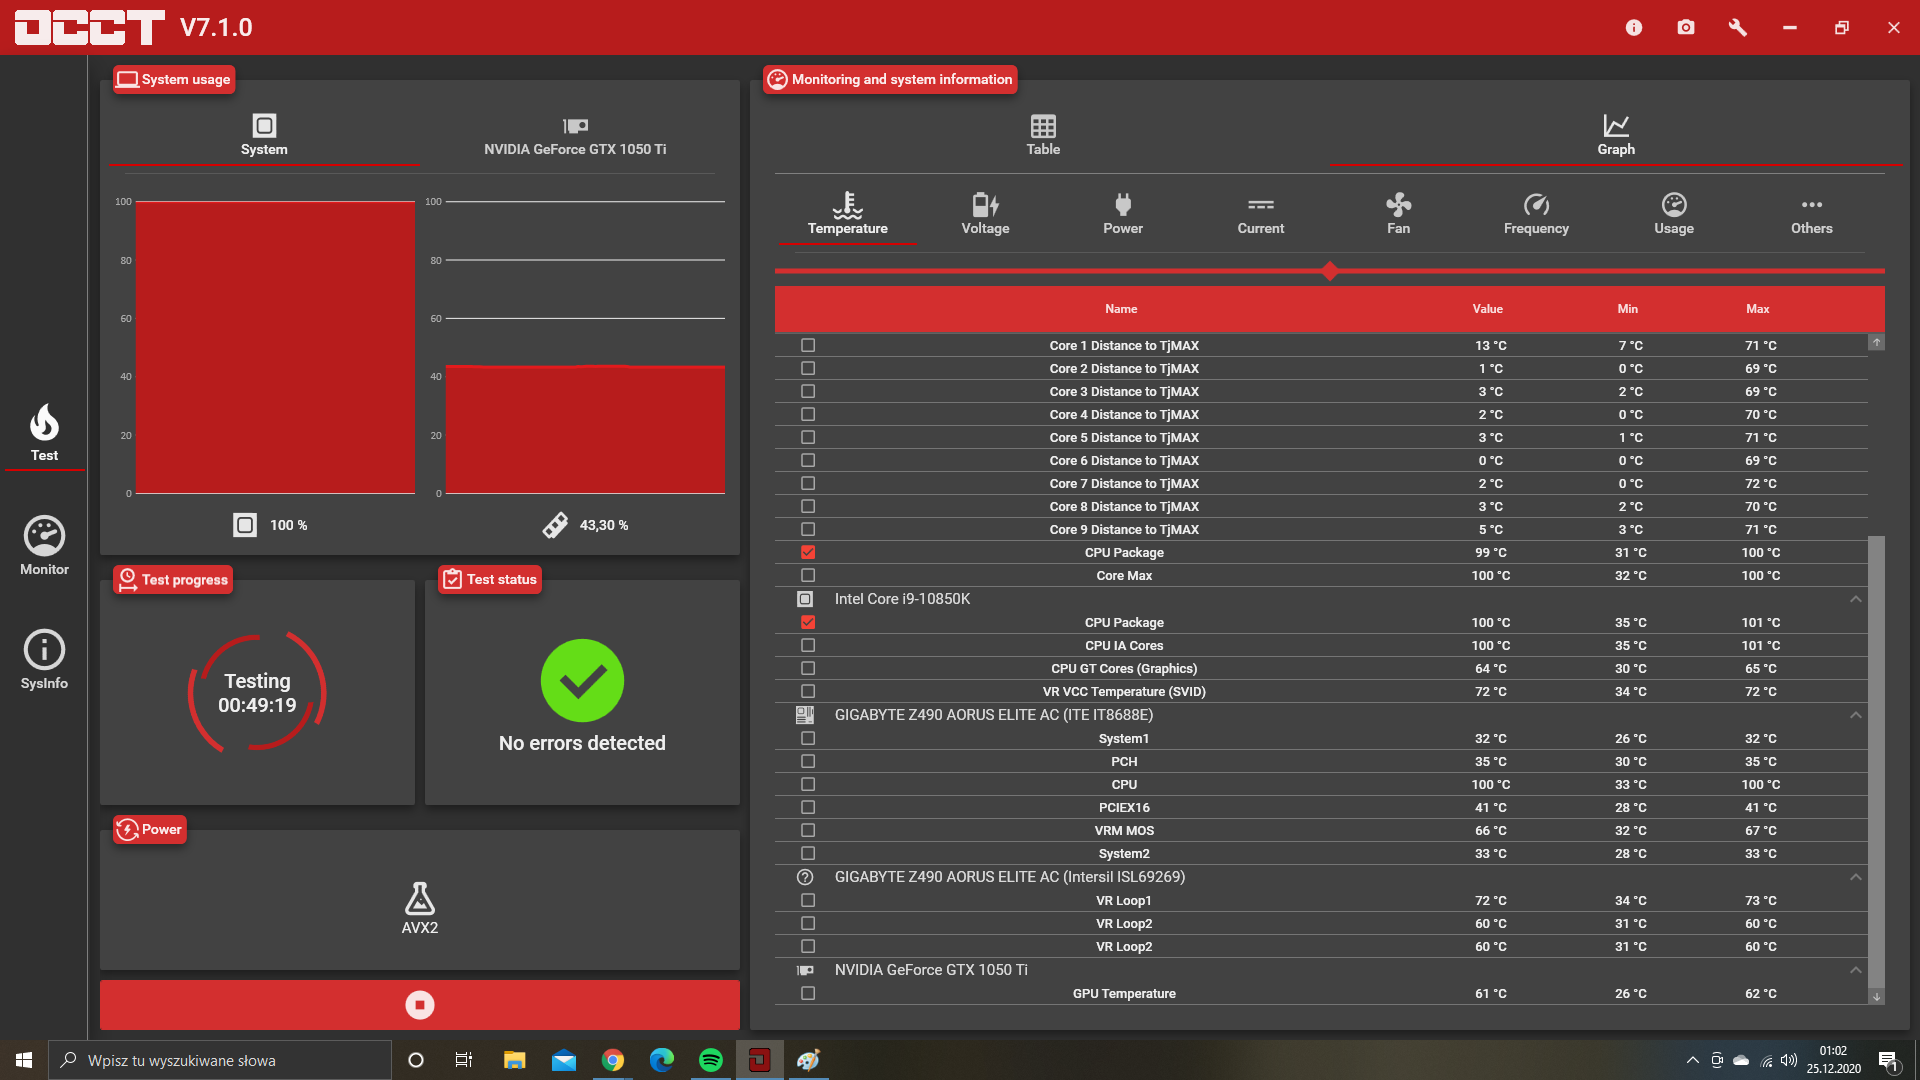Open the SysInfo section in sidebar
This screenshot has height=1080, width=1920.
click(x=44, y=660)
